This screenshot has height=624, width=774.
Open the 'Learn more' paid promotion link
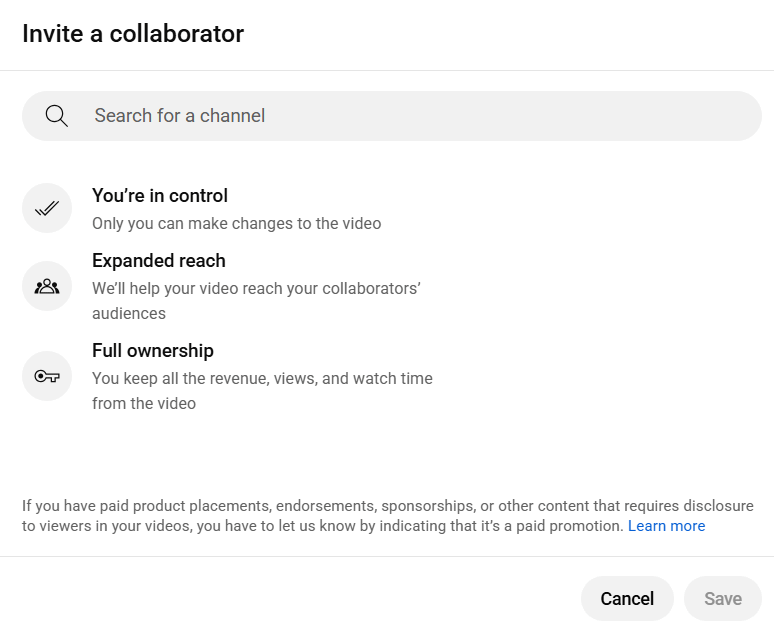click(666, 526)
